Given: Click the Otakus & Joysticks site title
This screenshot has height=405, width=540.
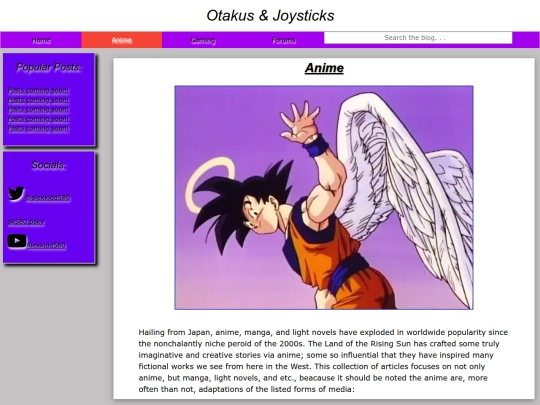Looking at the screenshot, I should coord(270,15).
